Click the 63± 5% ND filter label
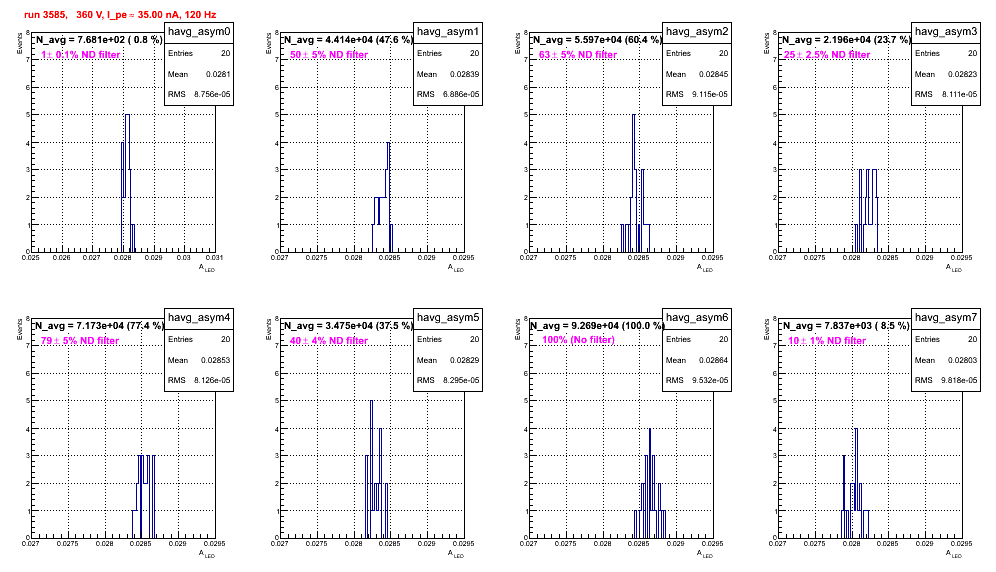 [578, 55]
